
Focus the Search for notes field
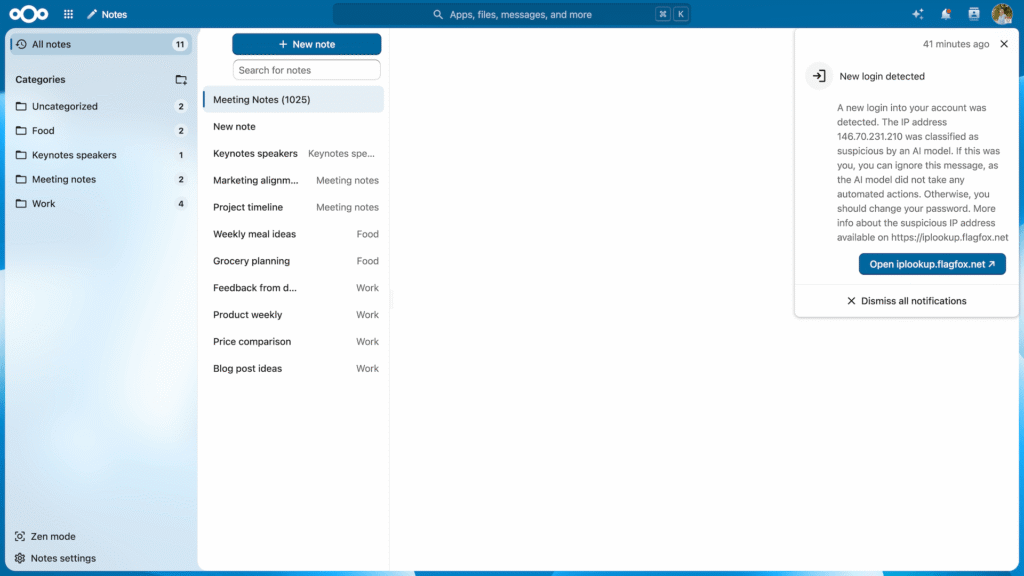pos(307,70)
